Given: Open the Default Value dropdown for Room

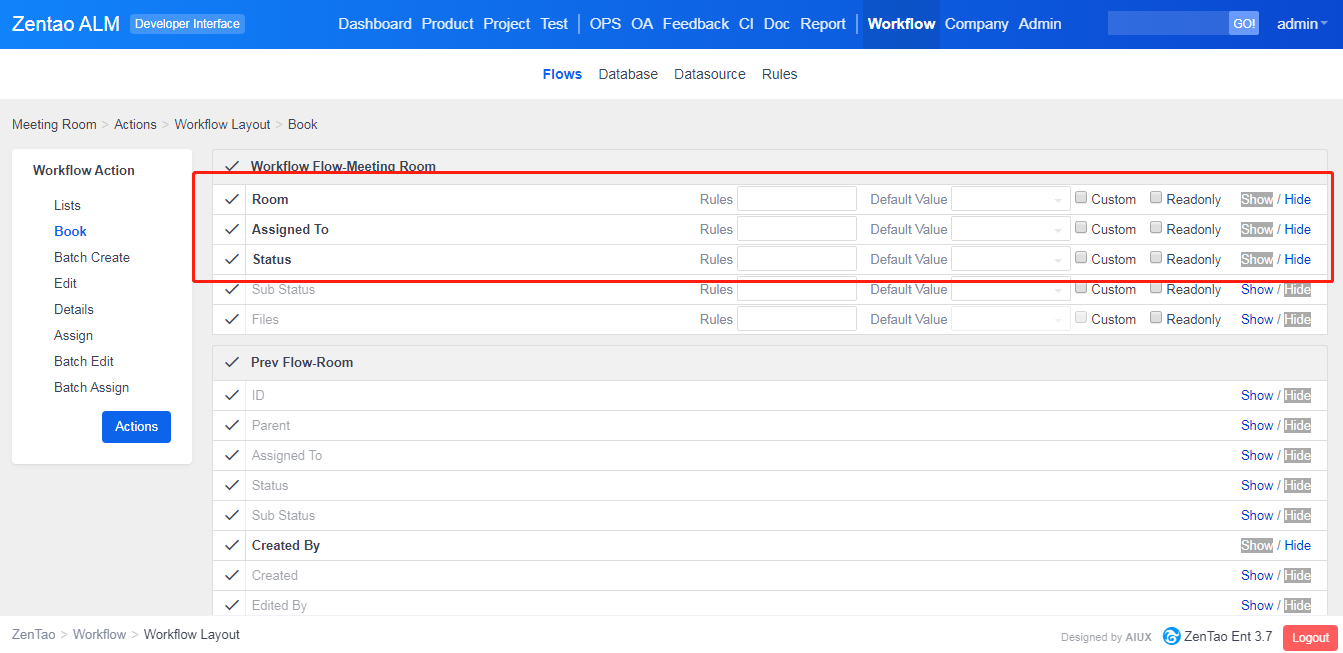Looking at the screenshot, I should (1010, 199).
